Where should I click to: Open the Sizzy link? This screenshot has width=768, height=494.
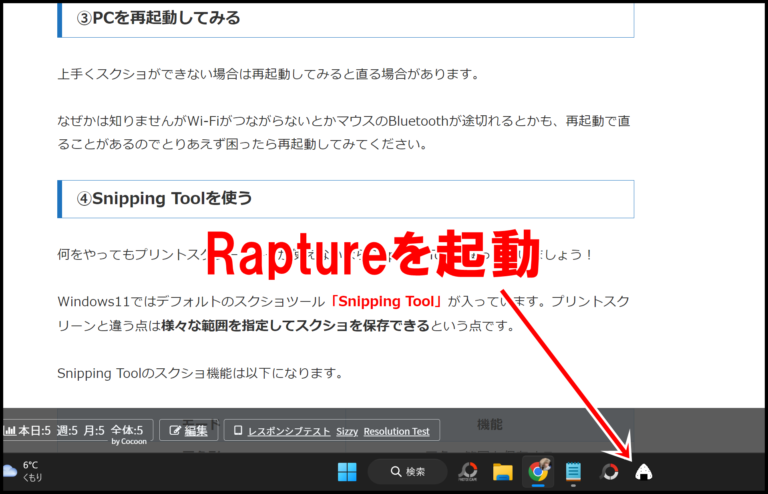[x=347, y=431]
